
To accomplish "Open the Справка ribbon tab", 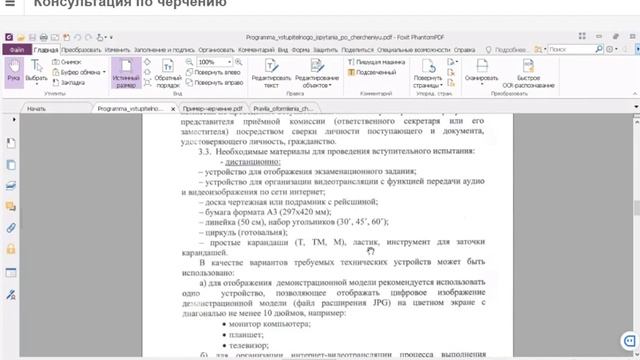I will pos(464,50).
